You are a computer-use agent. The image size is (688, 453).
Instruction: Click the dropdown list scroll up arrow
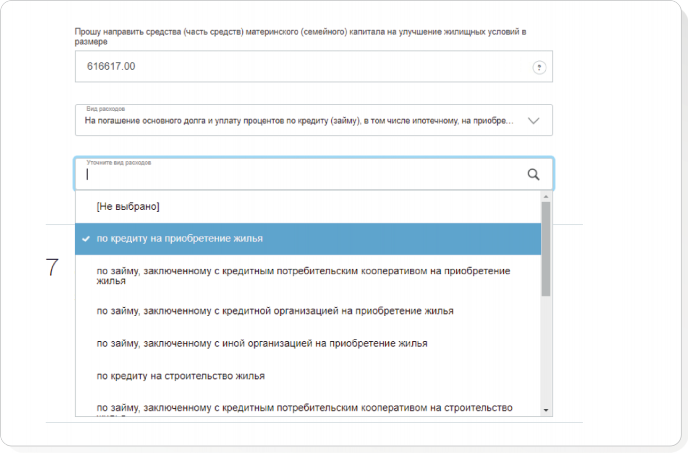pos(546,197)
